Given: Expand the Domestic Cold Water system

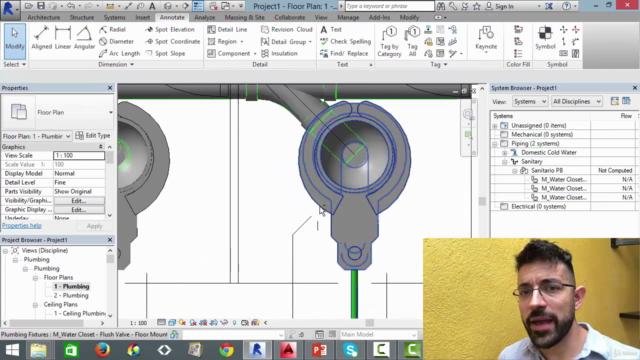Looking at the screenshot, I should [x=504, y=153].
